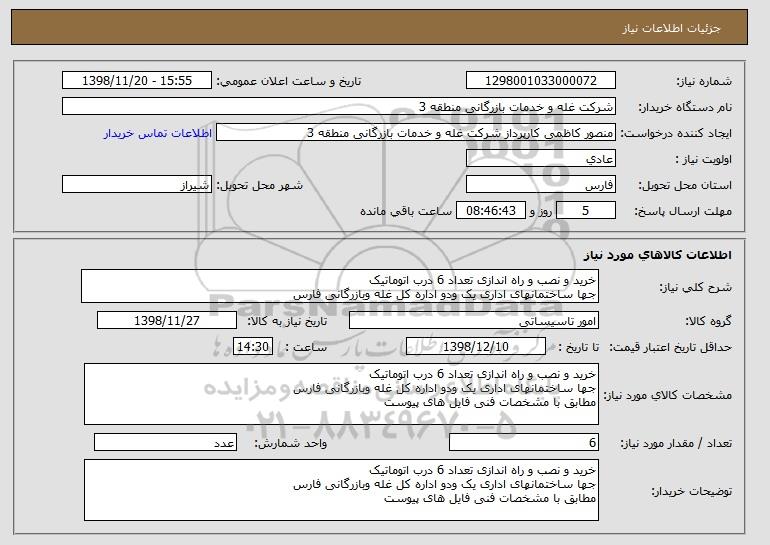Click the واحد شمارش field عدد
The width and height of the screenshot is (770, 545).
click(x=165, y=442)
